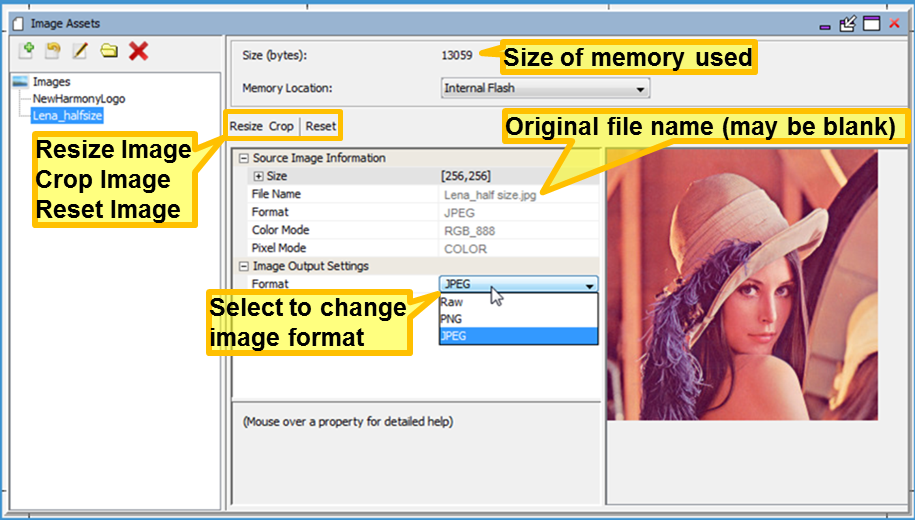Screen dimensions: 915x520
Task: Click the red X delete image icon
Action: point(138,51)
